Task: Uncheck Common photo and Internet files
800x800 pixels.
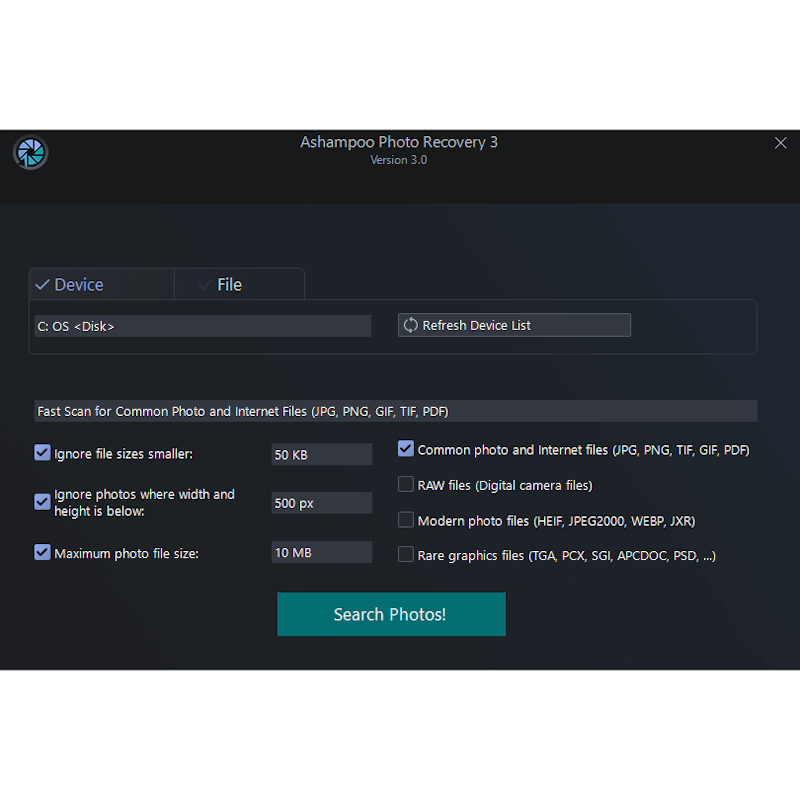Action: point(406,449)
